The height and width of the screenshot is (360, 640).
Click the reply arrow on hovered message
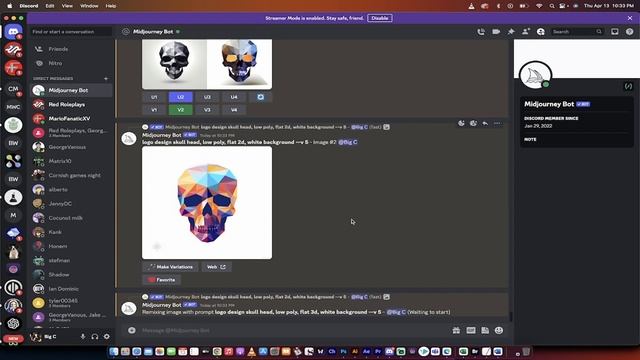click(x=485, y=123)
